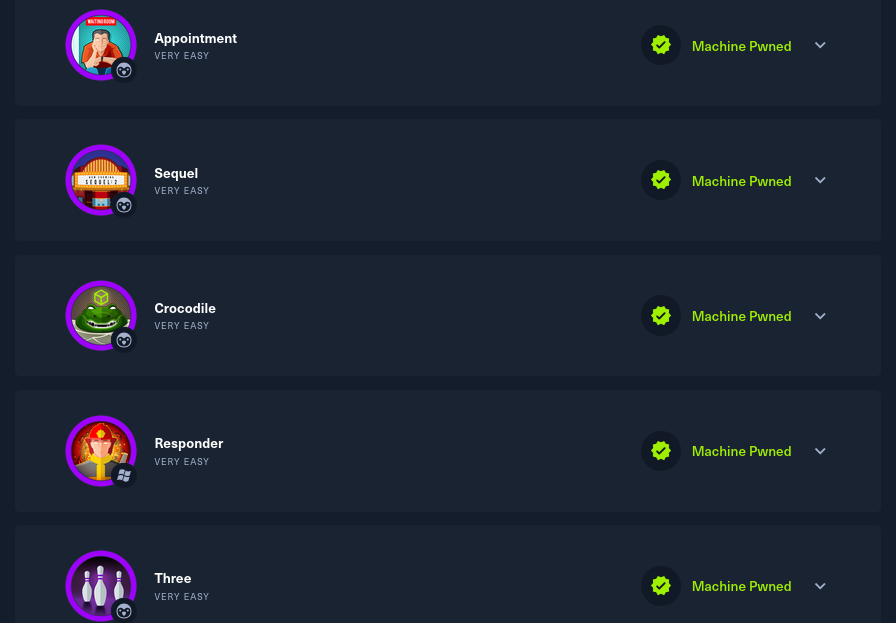Click the Sequel machine avatar

(x=101, y=180)
